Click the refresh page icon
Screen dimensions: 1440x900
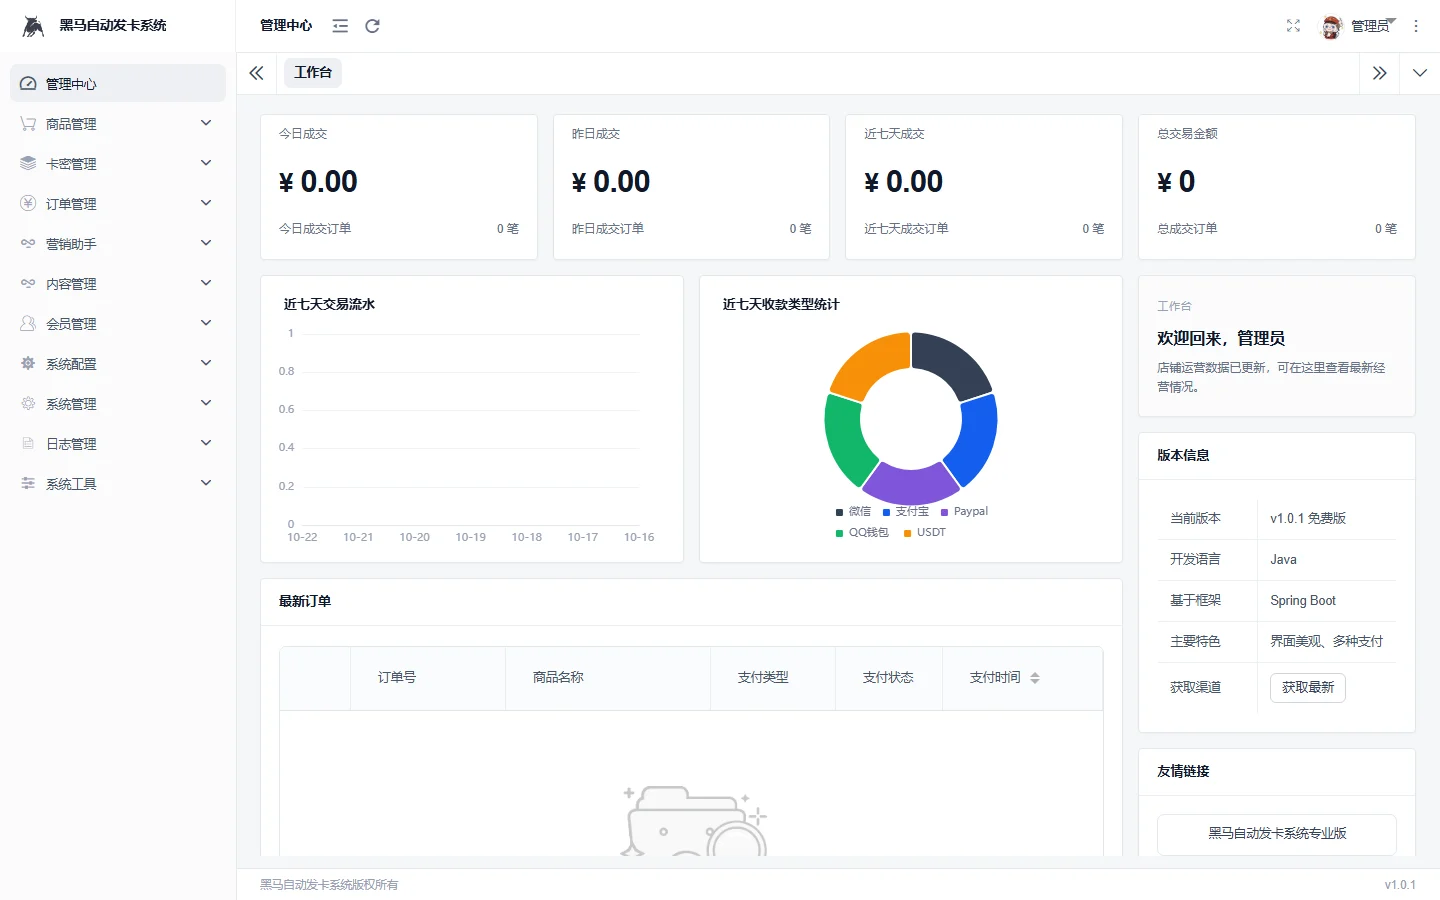point(372,26)
